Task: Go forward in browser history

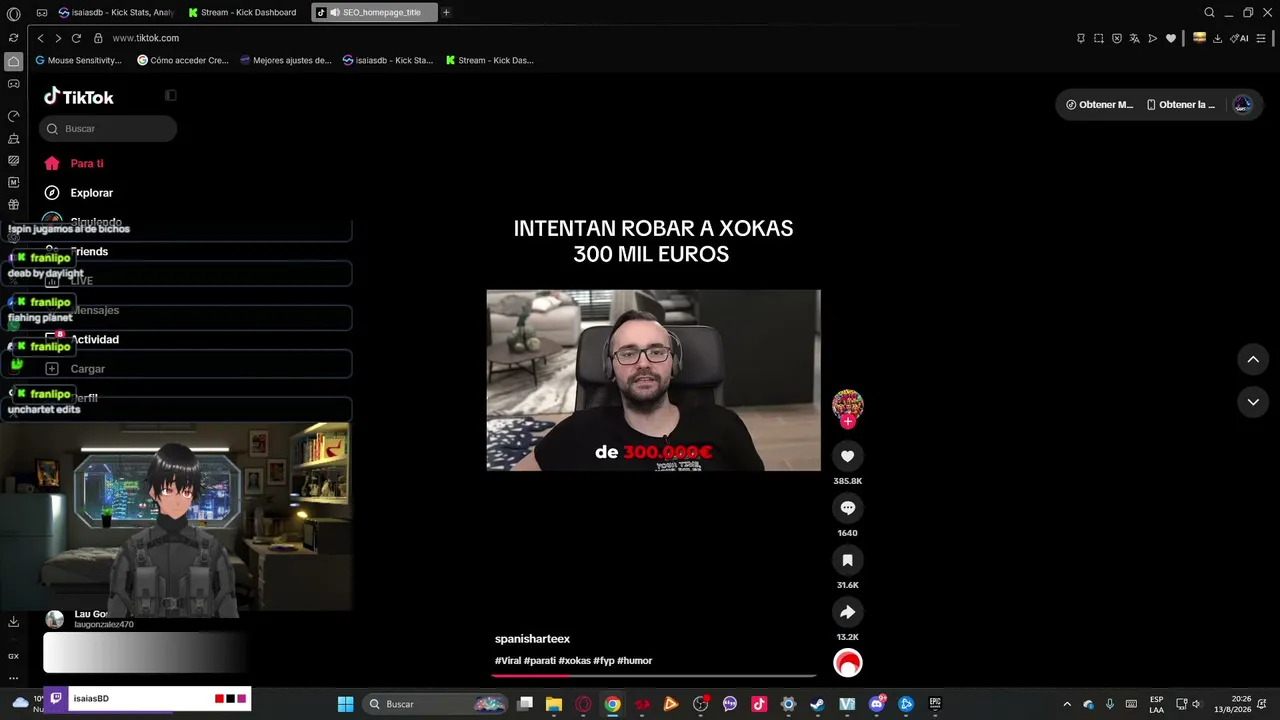Action: pyautogui.click(x=58, y=38)
